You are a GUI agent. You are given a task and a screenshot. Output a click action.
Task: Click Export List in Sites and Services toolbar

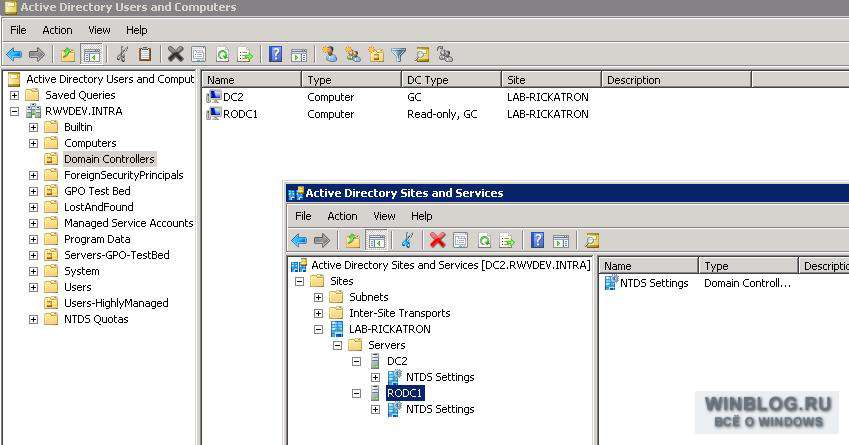pyautogui.click(x=507, y=240)
